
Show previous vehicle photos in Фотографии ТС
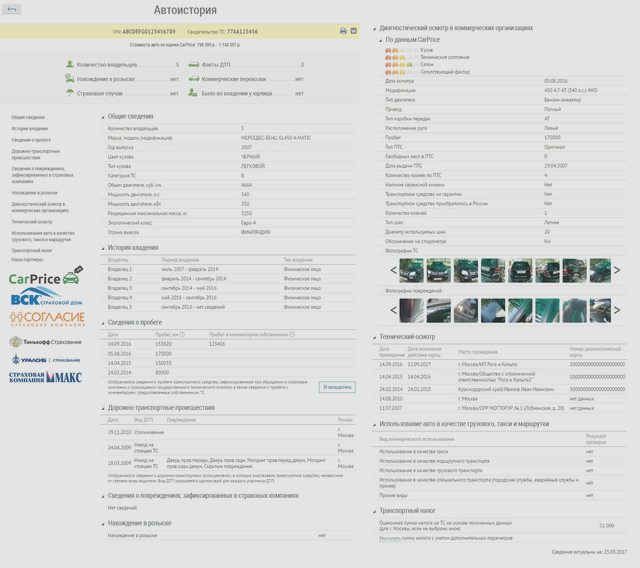click(393, 270)
